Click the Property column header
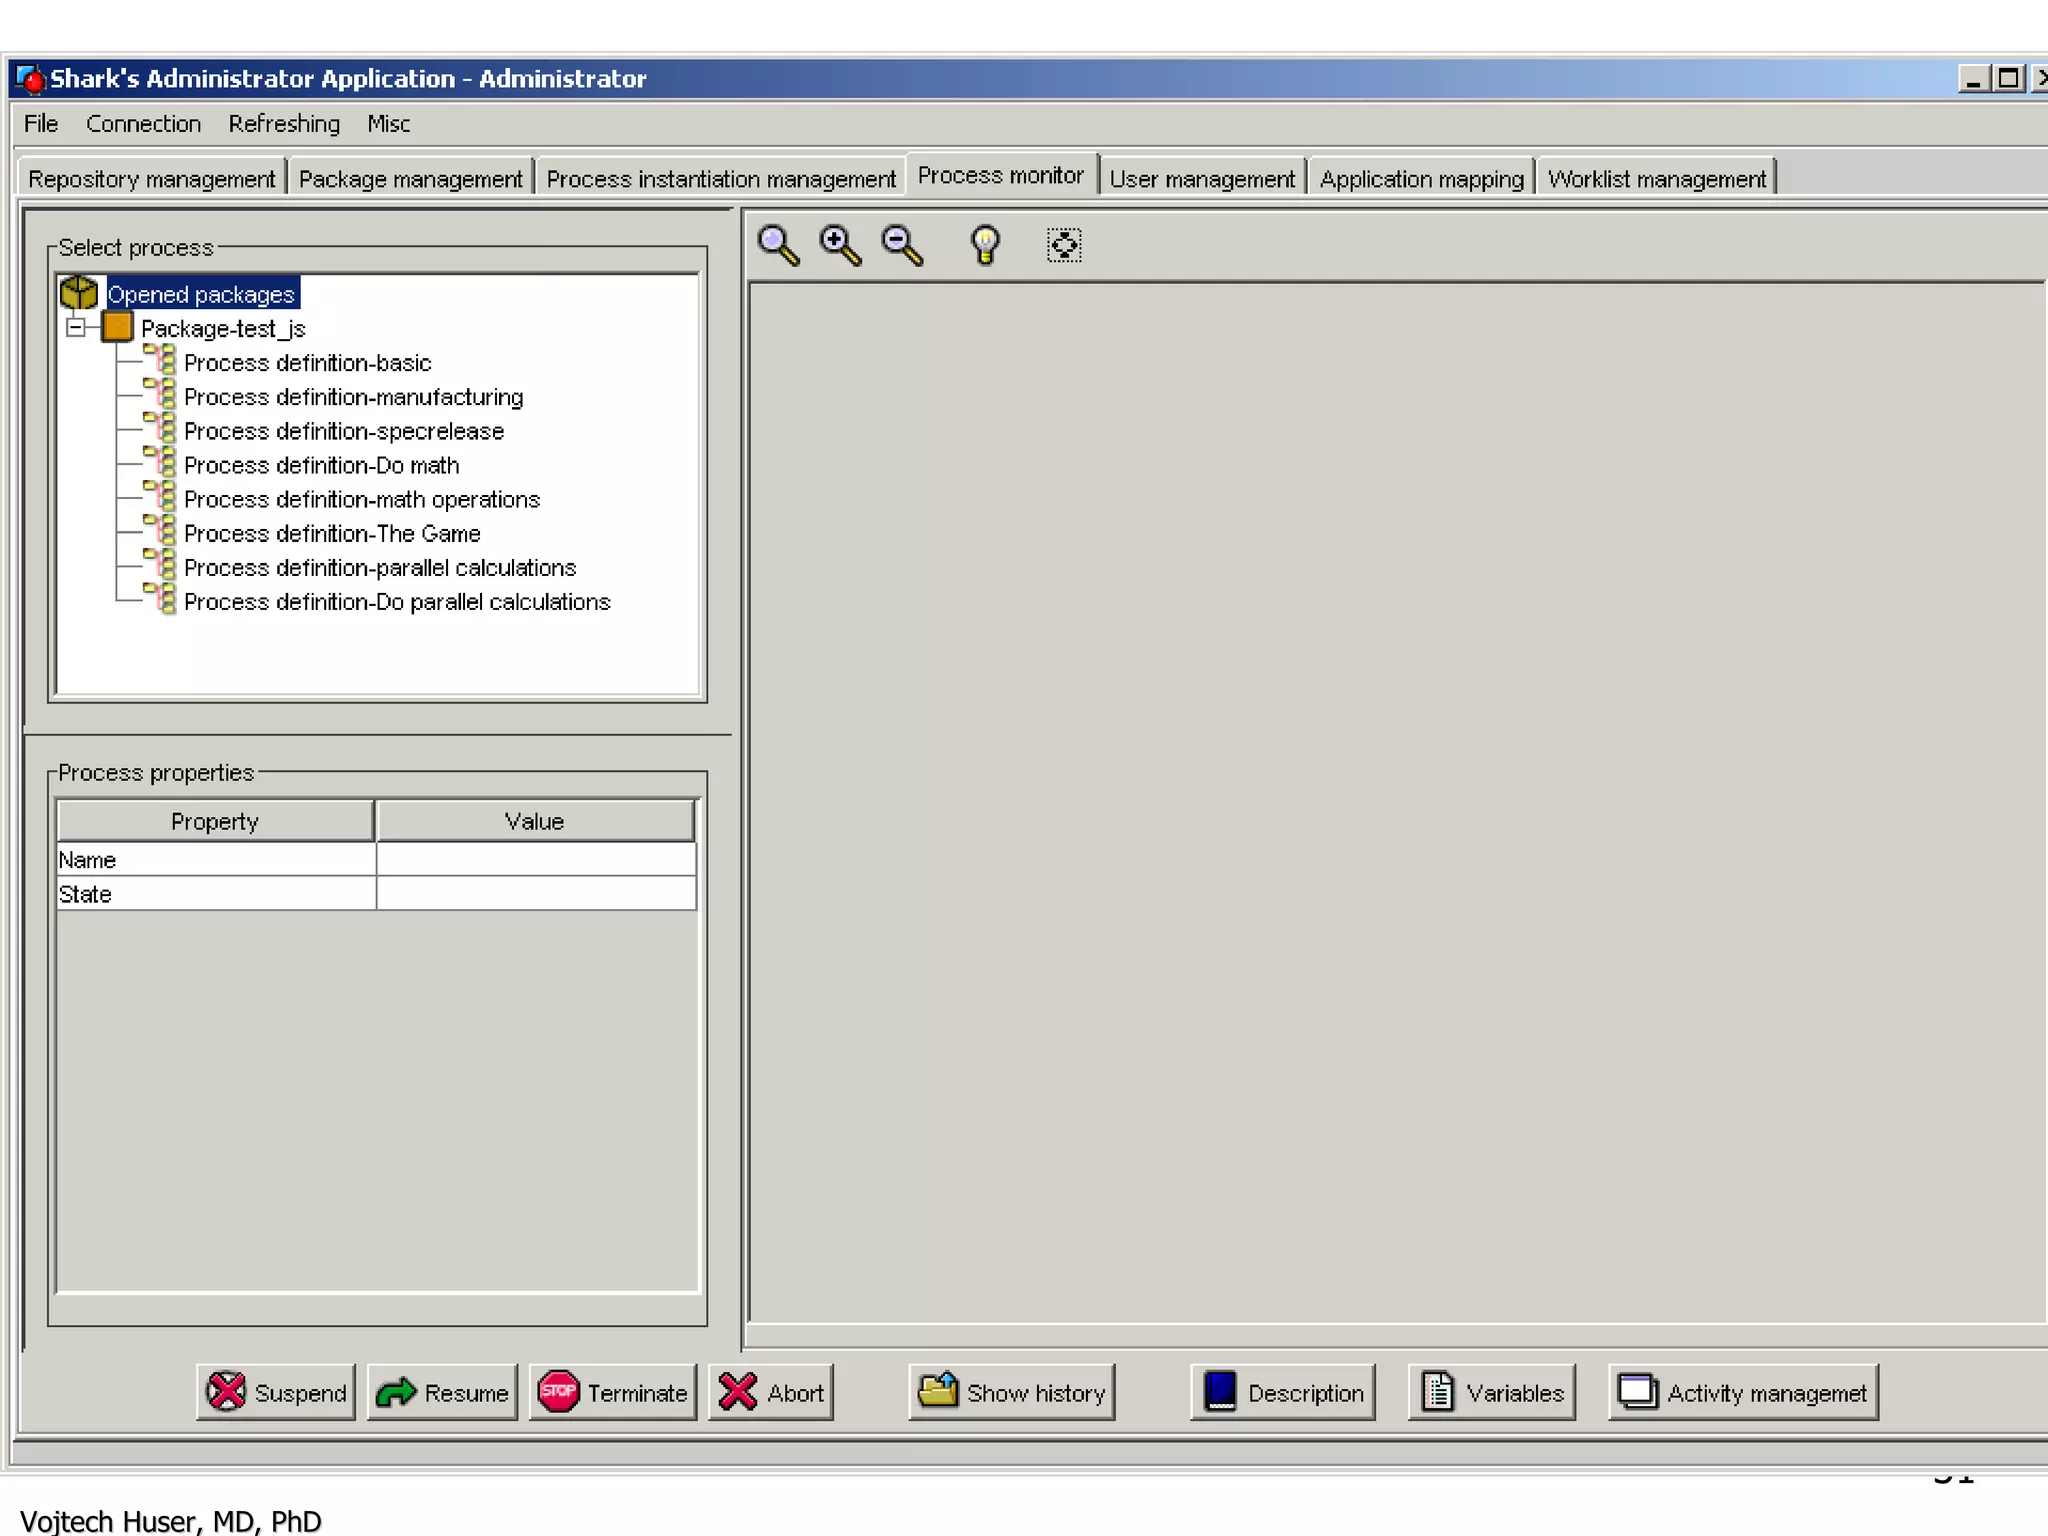 [215, 821]
